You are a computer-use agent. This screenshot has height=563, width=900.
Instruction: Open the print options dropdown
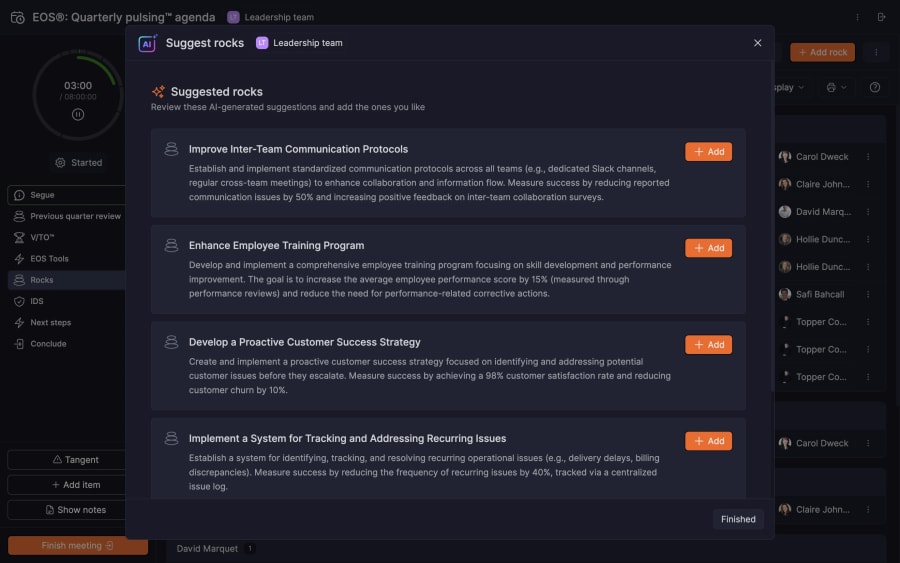tap(836, 87)
